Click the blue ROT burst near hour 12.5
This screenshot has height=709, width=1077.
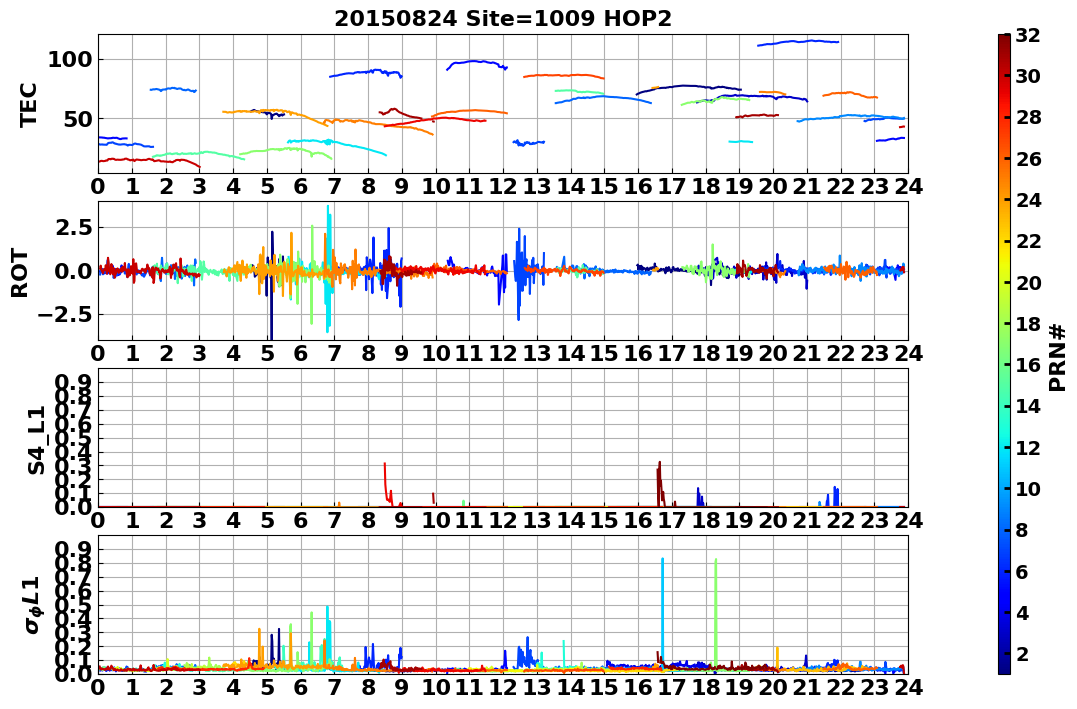point(519,273)
